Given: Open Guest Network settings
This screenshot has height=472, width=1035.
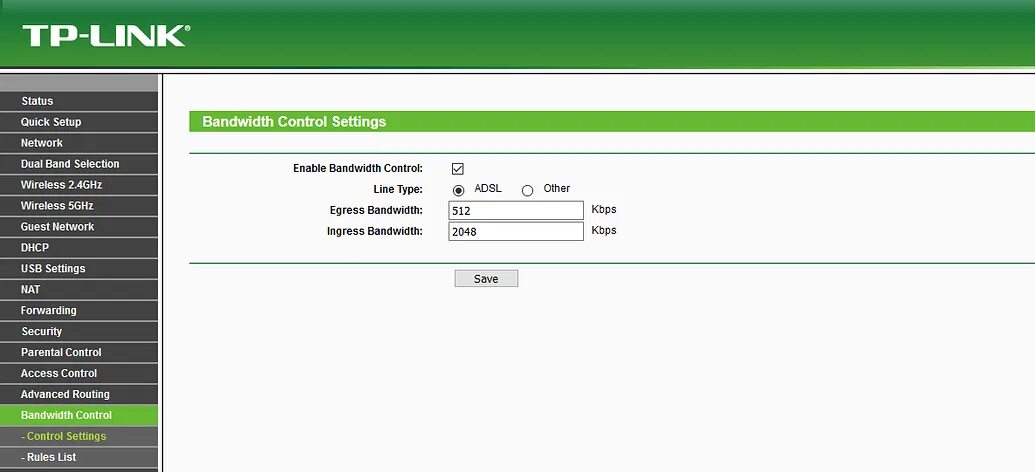Looking at the screenshot, I should click(x=79, y=226).
